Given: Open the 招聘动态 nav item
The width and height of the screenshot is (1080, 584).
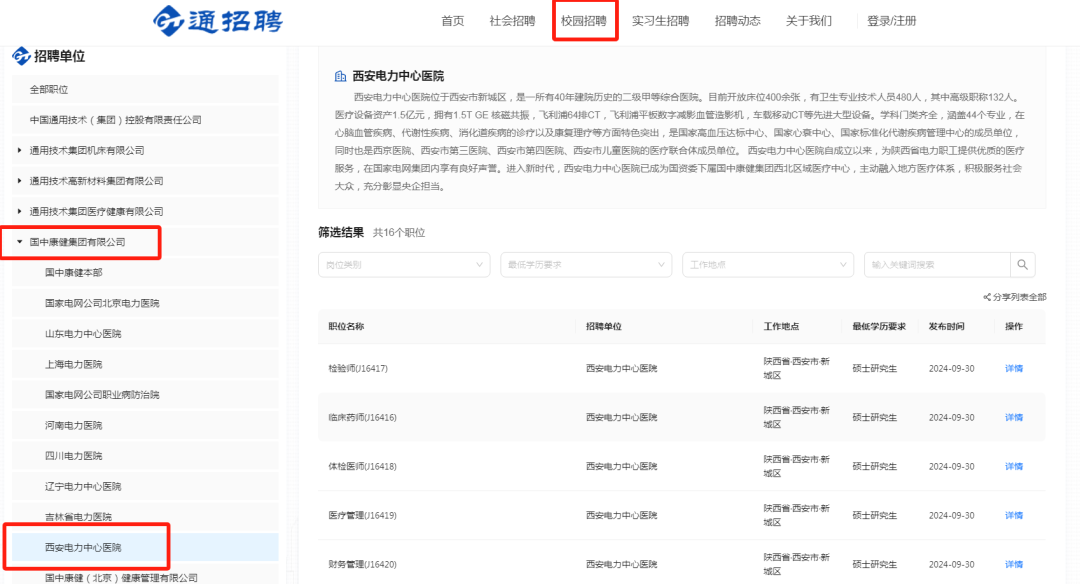Looking at the screenshot, I should (x=738, y=21).
